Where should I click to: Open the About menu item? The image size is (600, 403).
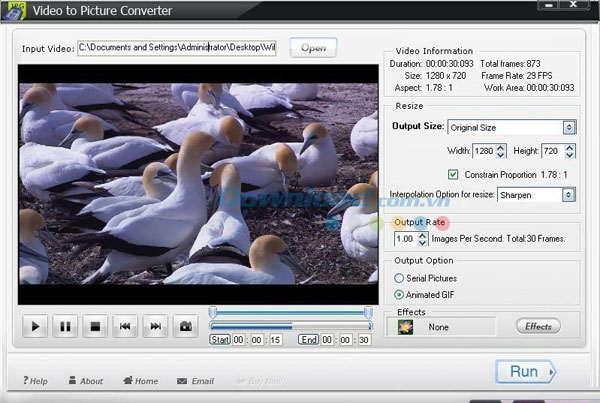[x=85, y=381]
